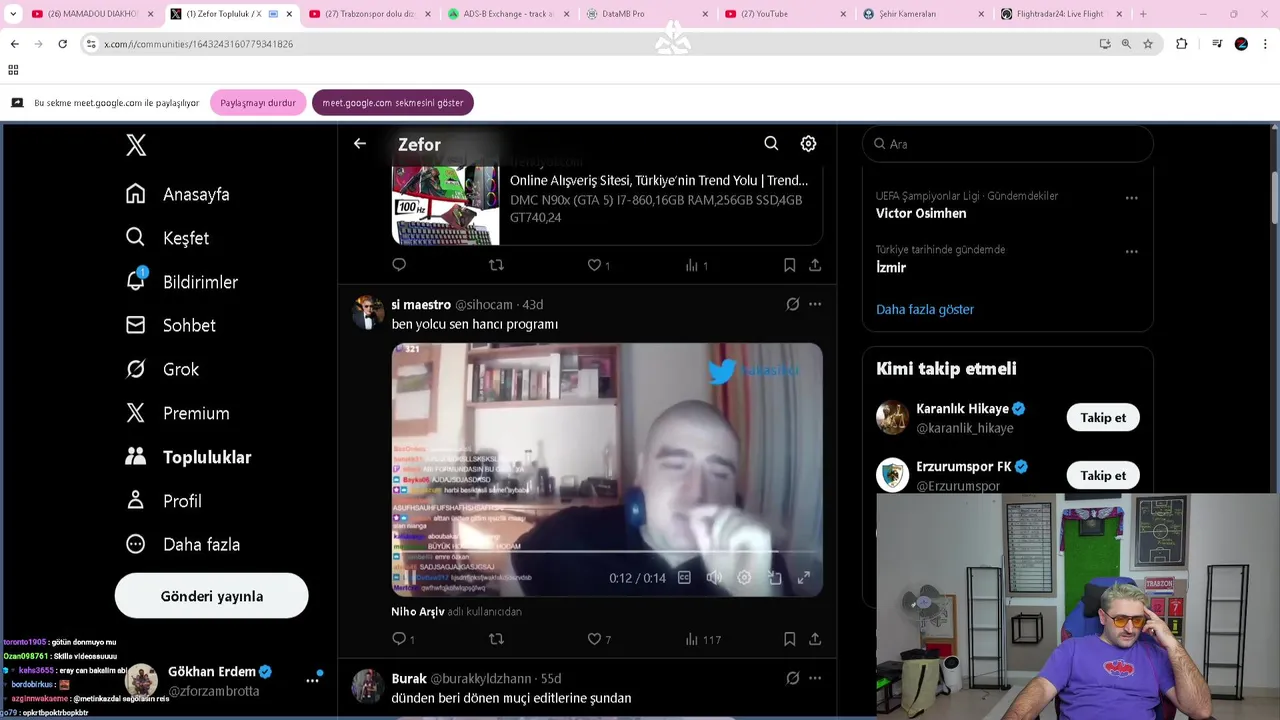The height and width of the screenshot is (720, 1280).
Task: Open Chrome apps grid icon
Action: 13,70
